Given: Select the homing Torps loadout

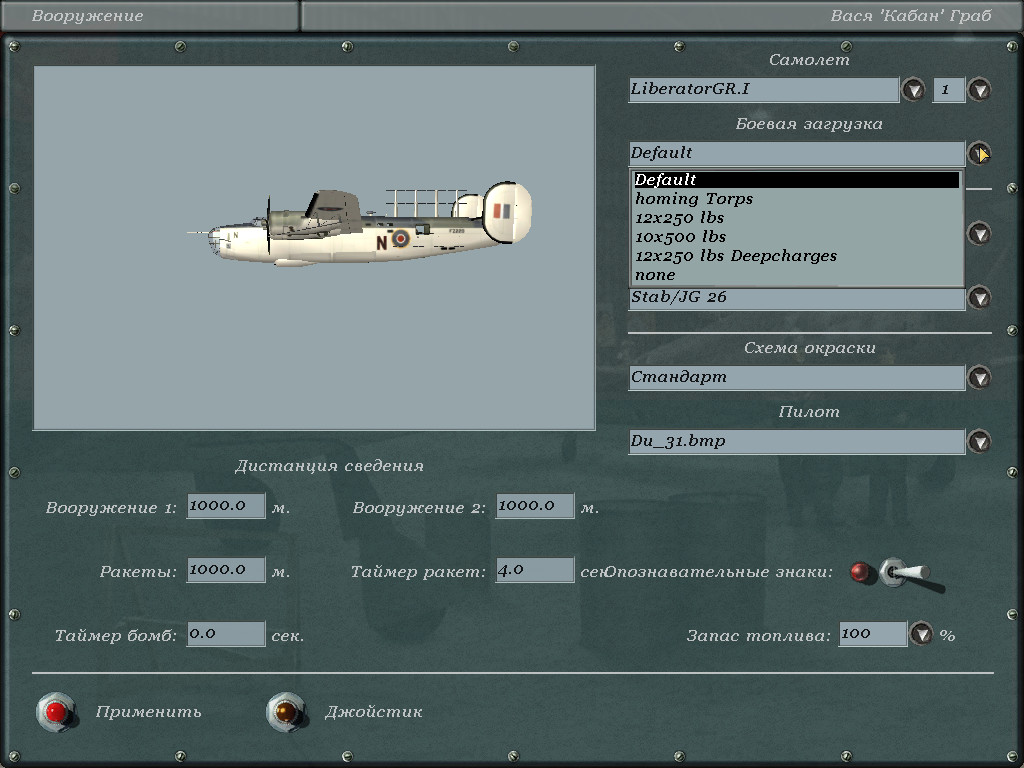Looking at the screenshot, I should pos(796,199).
